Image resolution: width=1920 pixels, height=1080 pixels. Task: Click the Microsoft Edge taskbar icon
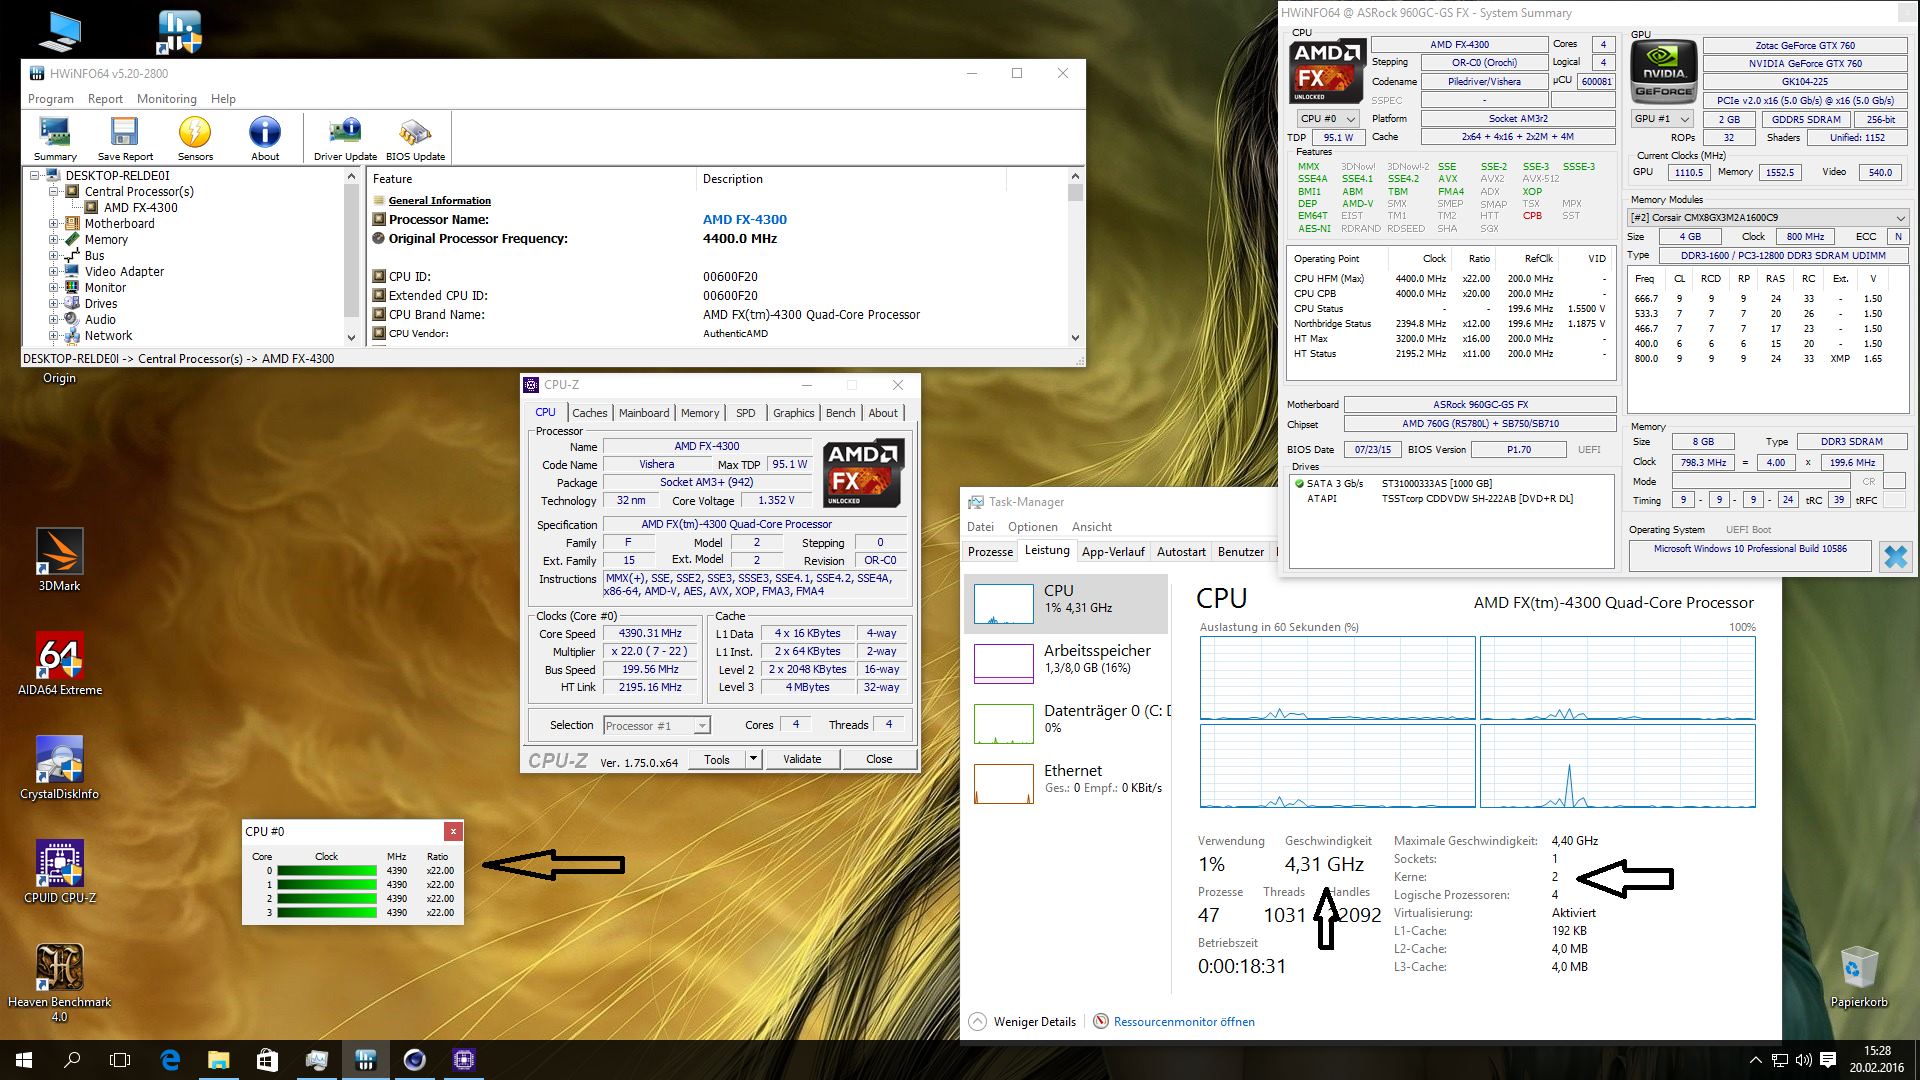[170, 1060]
